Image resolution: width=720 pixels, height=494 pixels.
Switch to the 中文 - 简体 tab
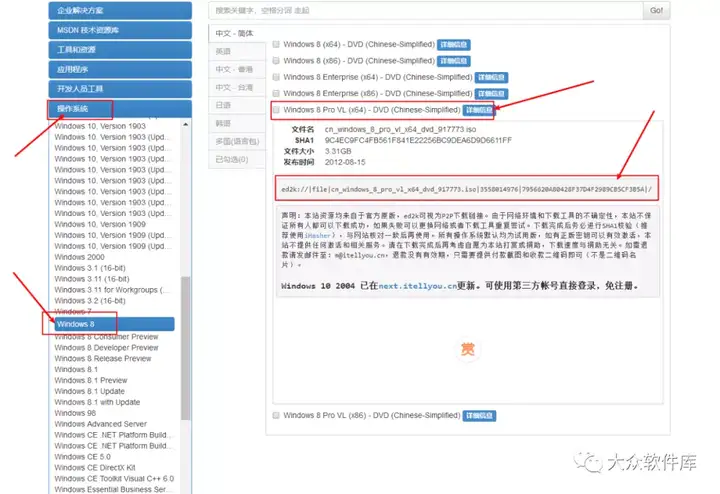237,34
